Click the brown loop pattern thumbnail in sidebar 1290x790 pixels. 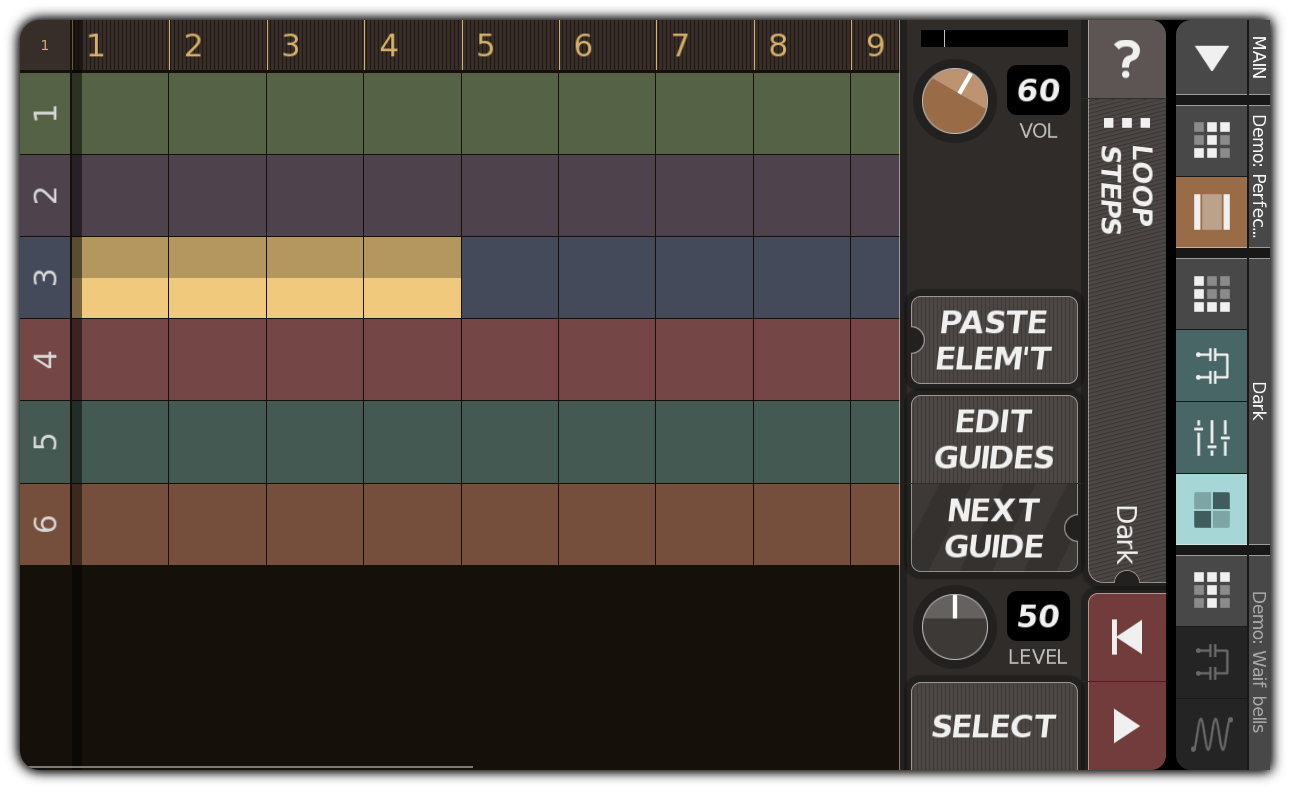pos(1212,211)
